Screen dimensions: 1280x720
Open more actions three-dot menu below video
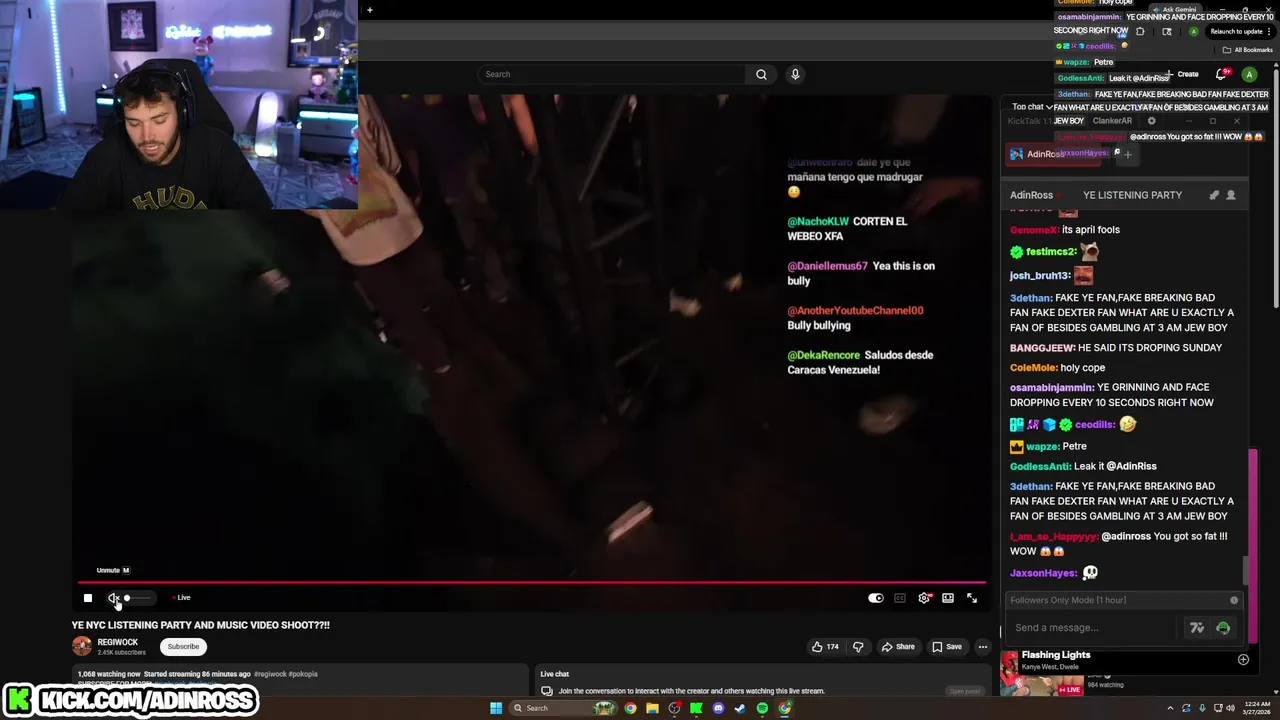tap(983, 647)
